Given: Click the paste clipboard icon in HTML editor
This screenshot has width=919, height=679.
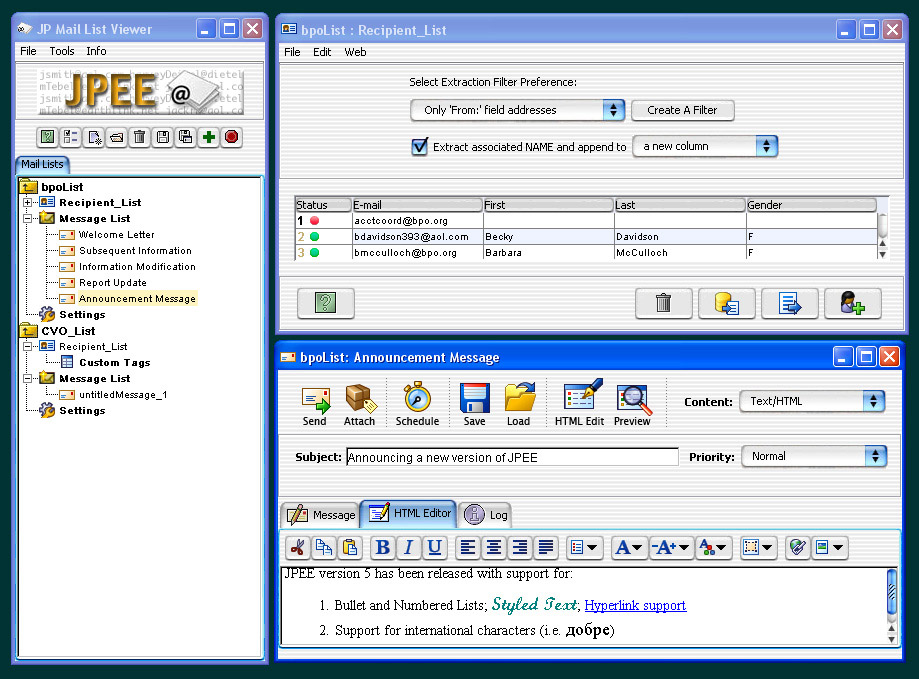Looking at the screenshot, I should (349, 548).
